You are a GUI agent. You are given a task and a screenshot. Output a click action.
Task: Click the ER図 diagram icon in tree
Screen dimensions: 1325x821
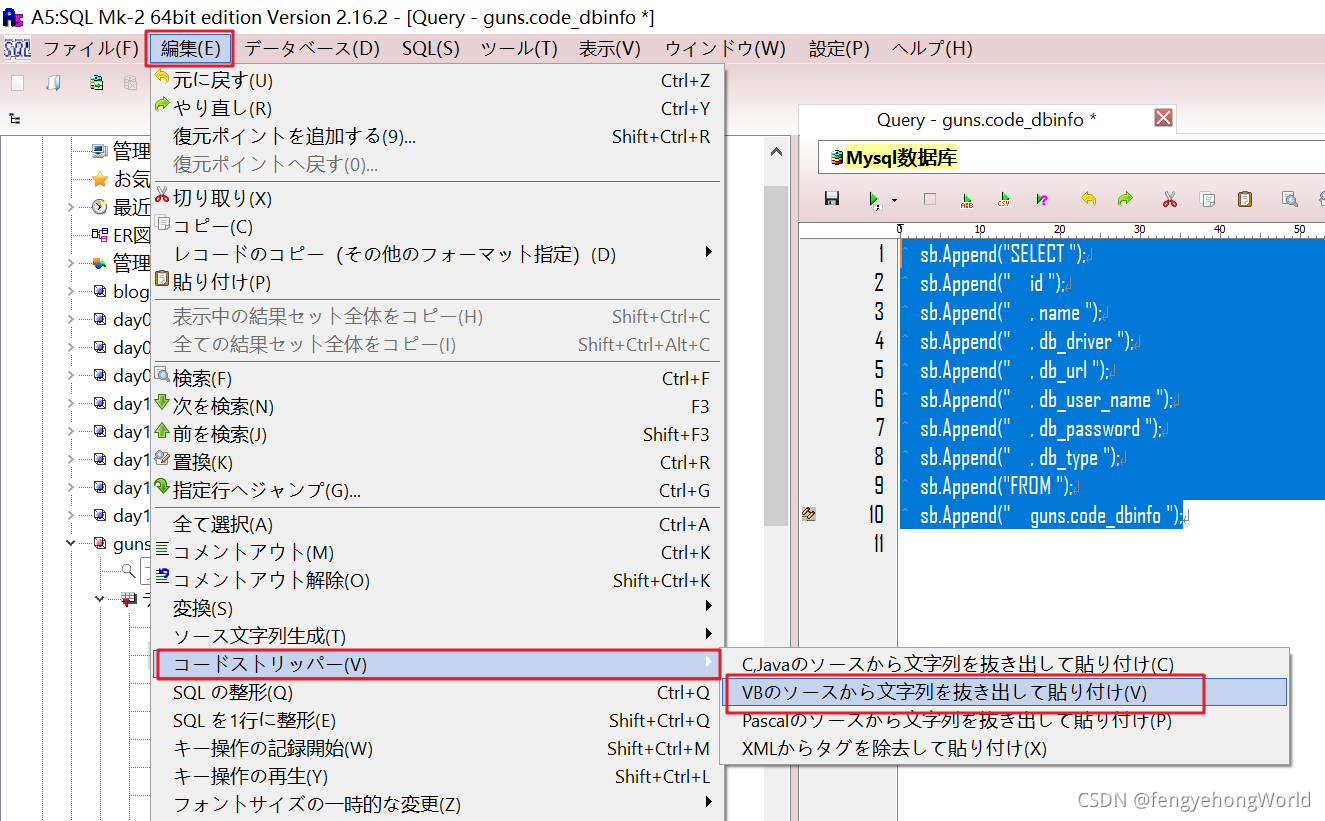coord(100,236)
